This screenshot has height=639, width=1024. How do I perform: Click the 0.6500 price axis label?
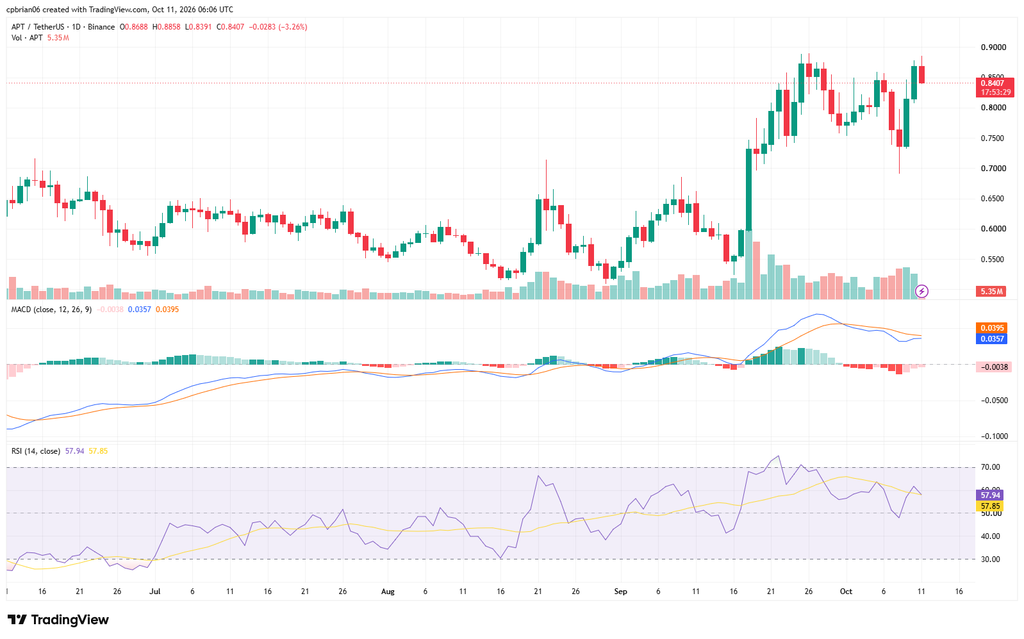tap(993, 199)
